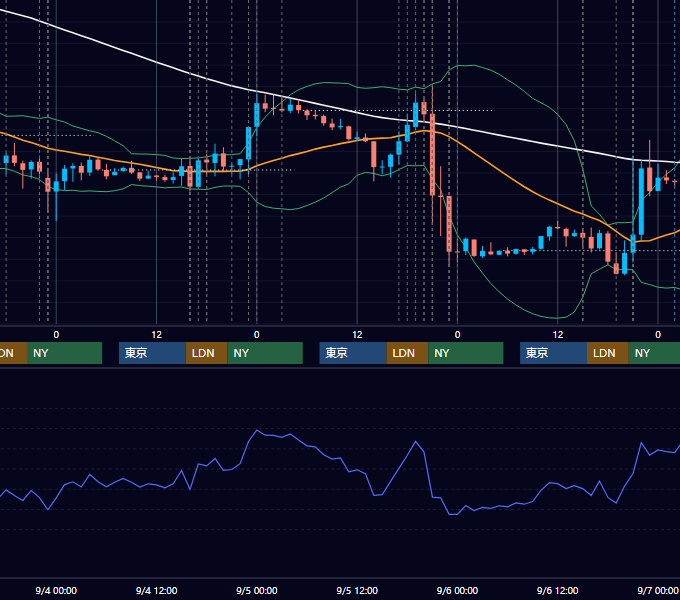Viewport: 680px width, 600px height.
Task: Select the NY session block for 9/4
Action: (x=265, y=353)
